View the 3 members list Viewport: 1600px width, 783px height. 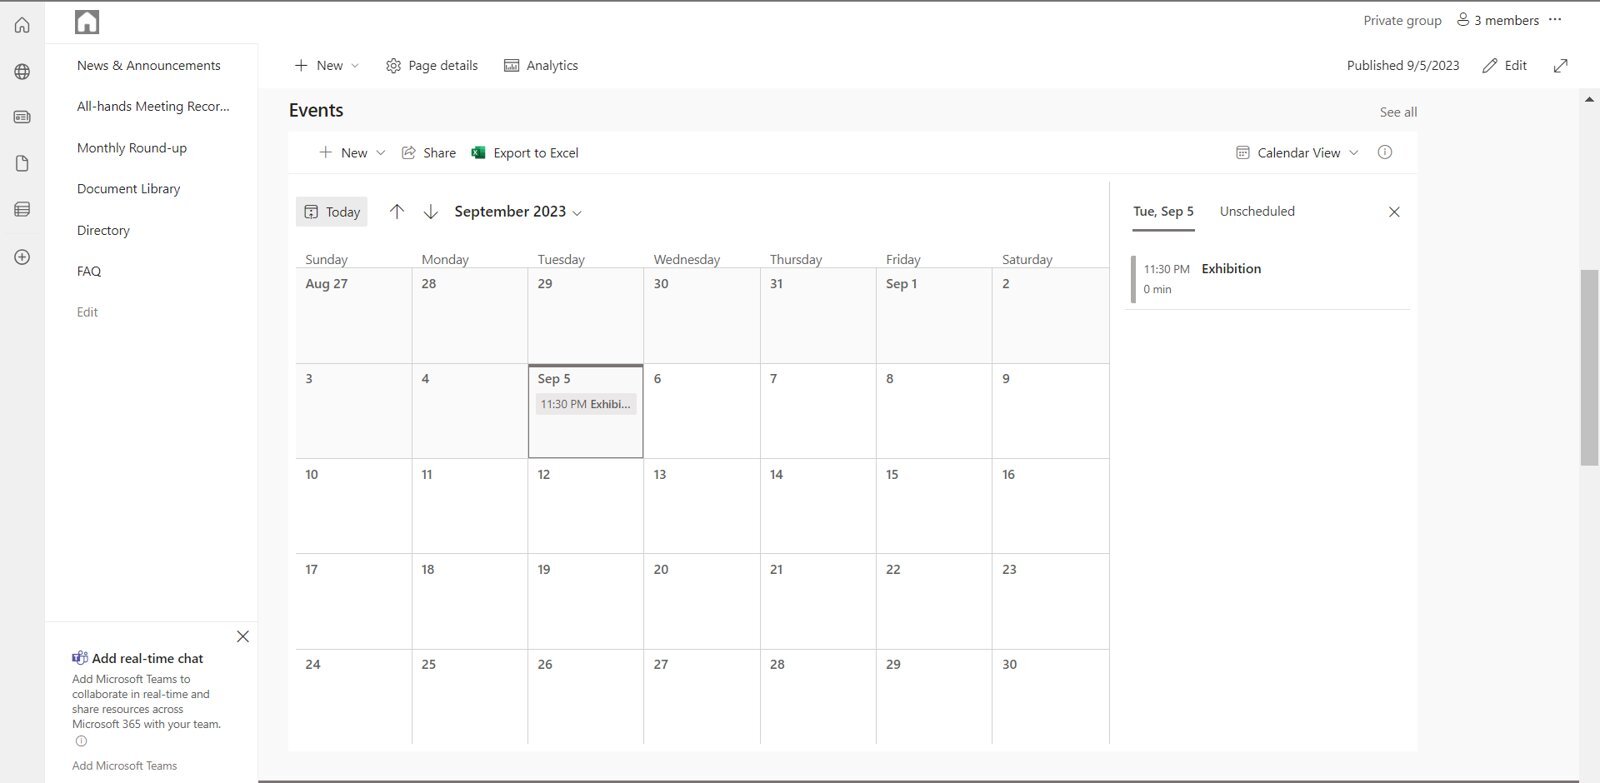click(1497, 20)
